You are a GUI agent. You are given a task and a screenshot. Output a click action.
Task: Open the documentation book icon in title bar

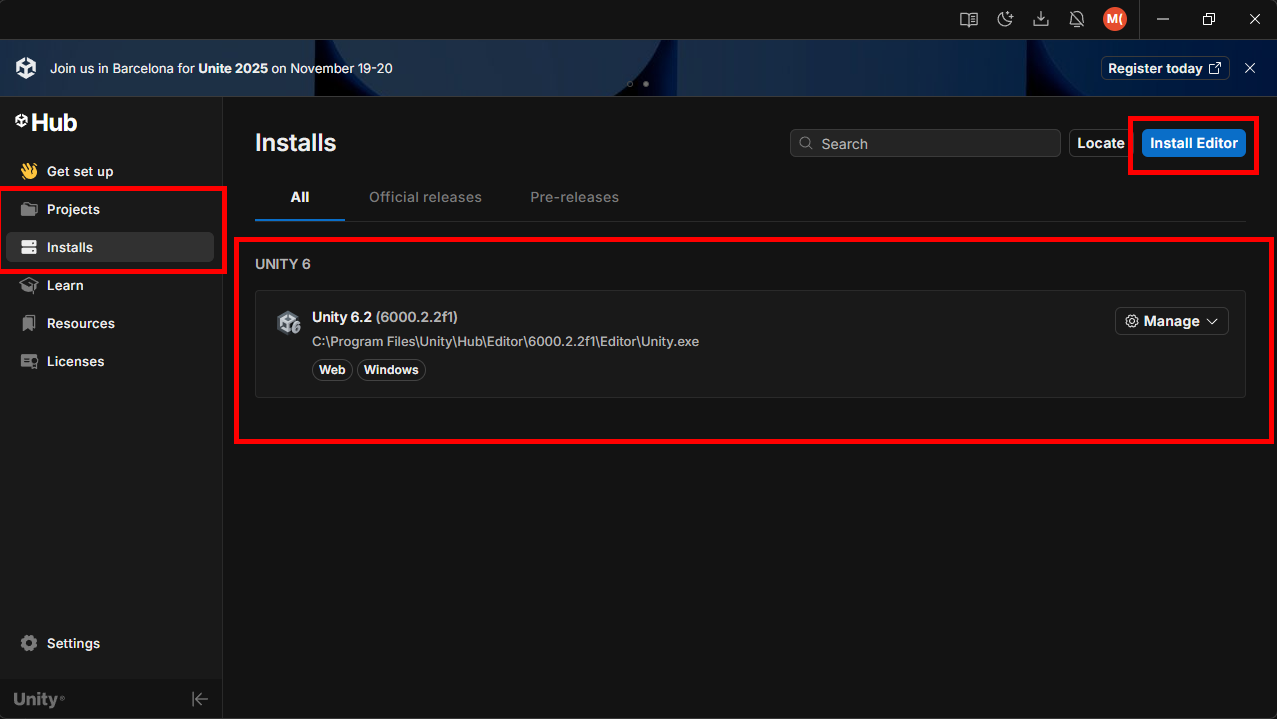coord(968,19)
